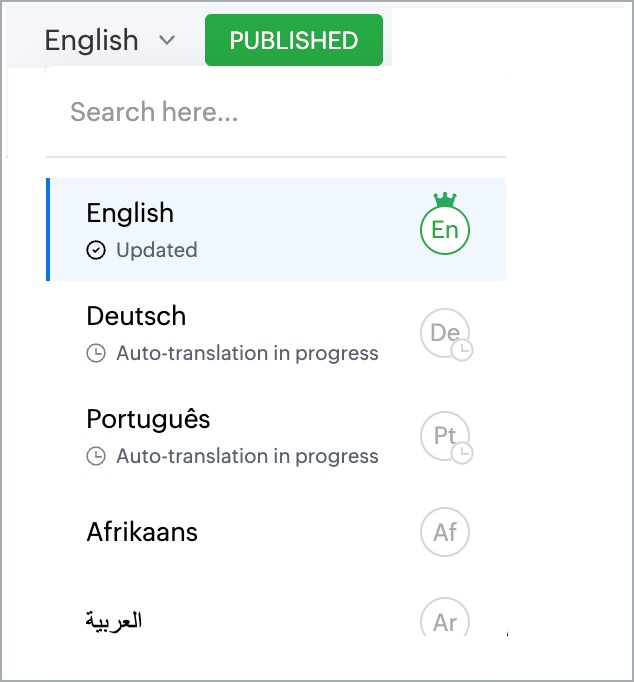Select the Arabic language entry
This screenshot has width=634, height=682.
coord(276,620)
